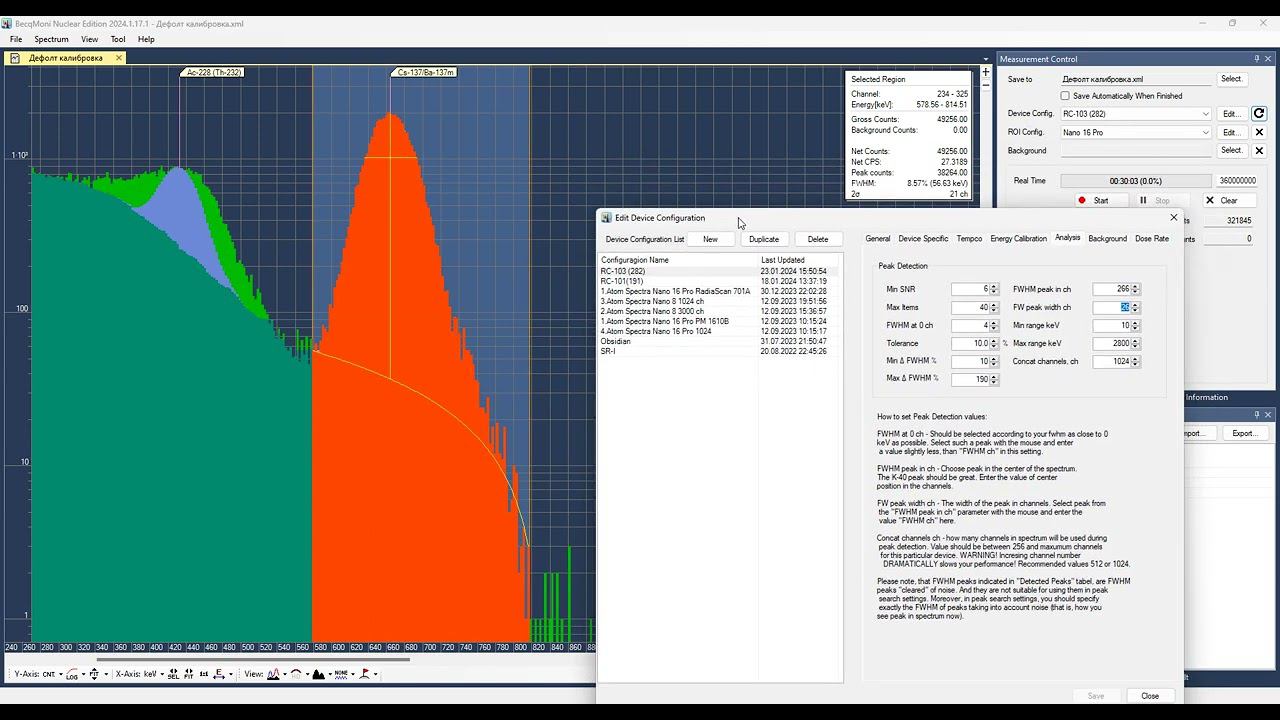Open the LOG scale dropdown arrow
The height and width of the screenshot is (720, 1280).
click(x=83, y=674)
